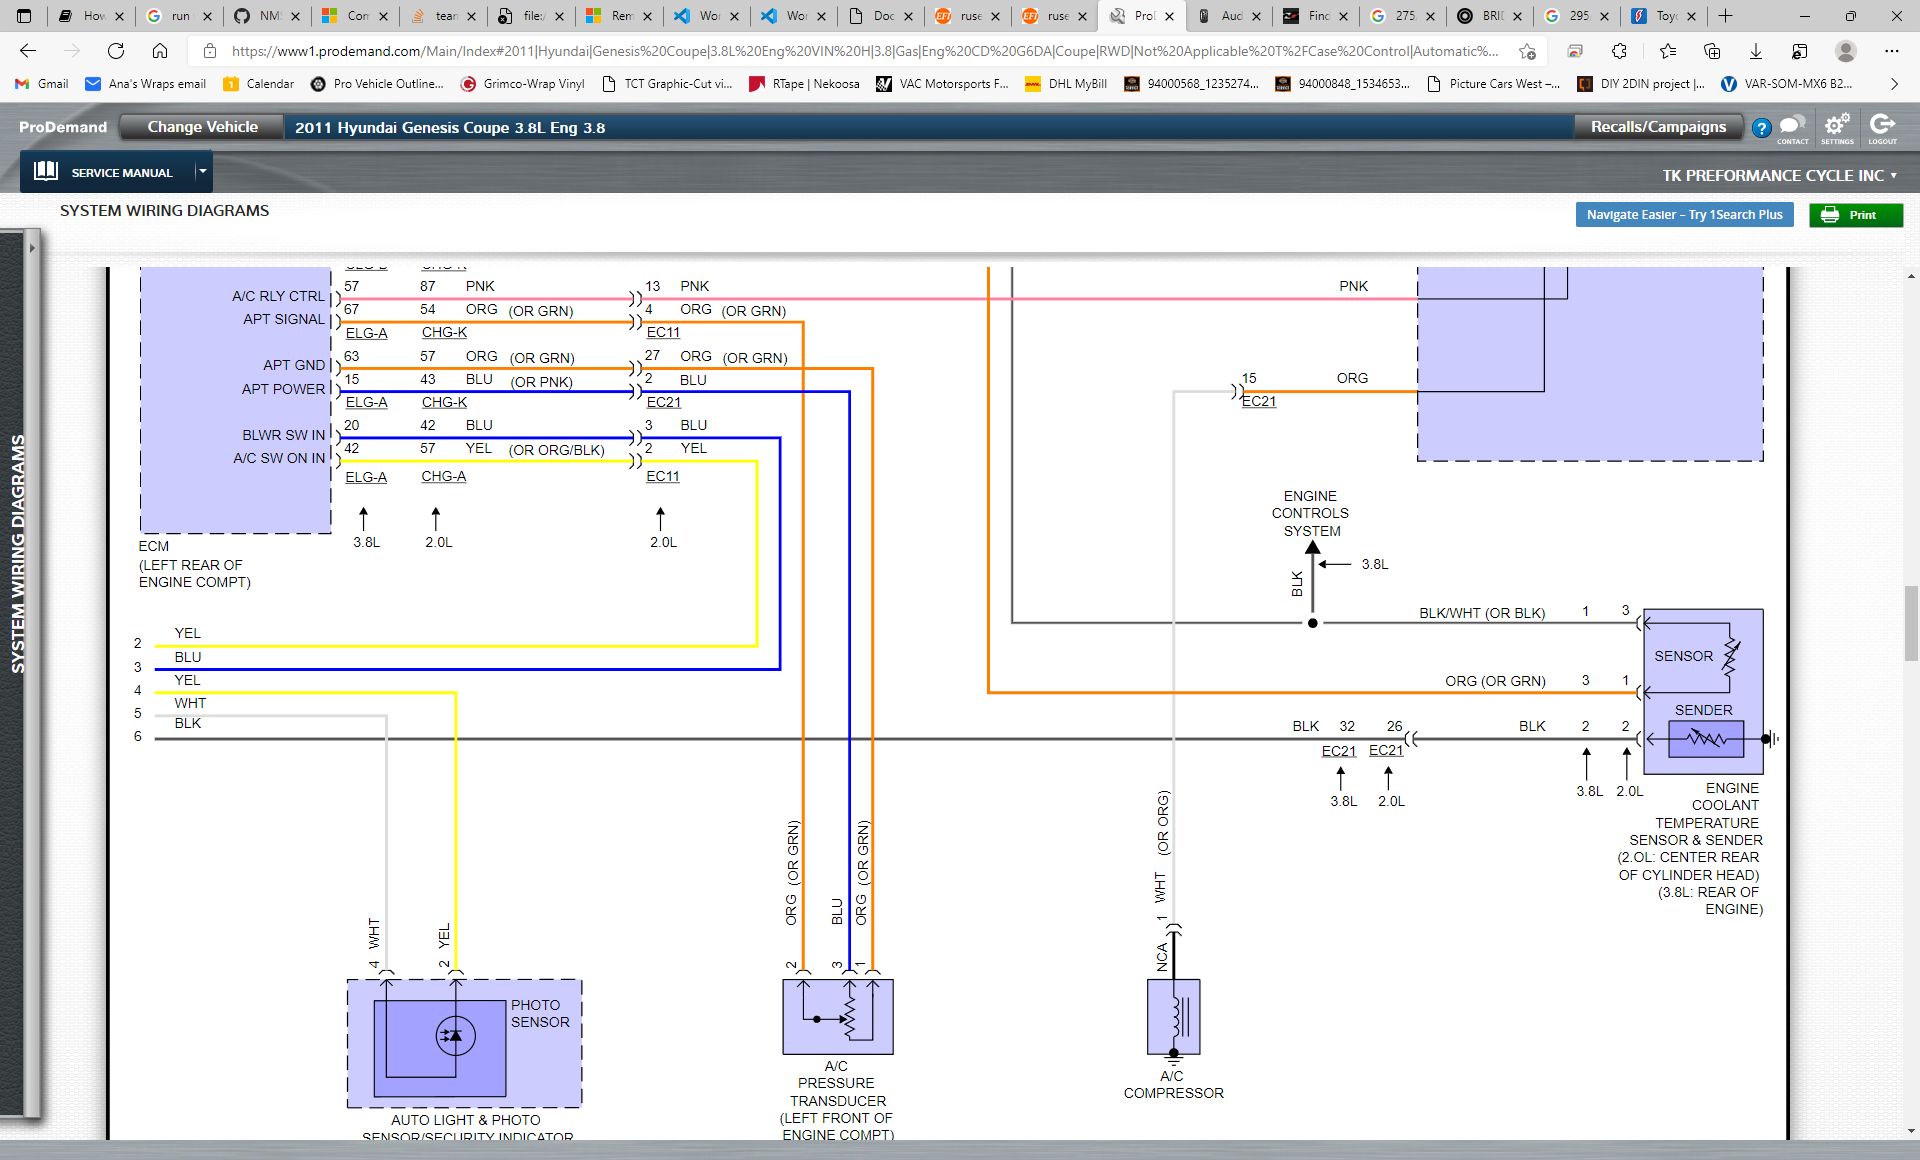This screenshot has width=1920, height=1160.
Task: Close the active ProDemand tab
Action: [x=1169, y=16]
